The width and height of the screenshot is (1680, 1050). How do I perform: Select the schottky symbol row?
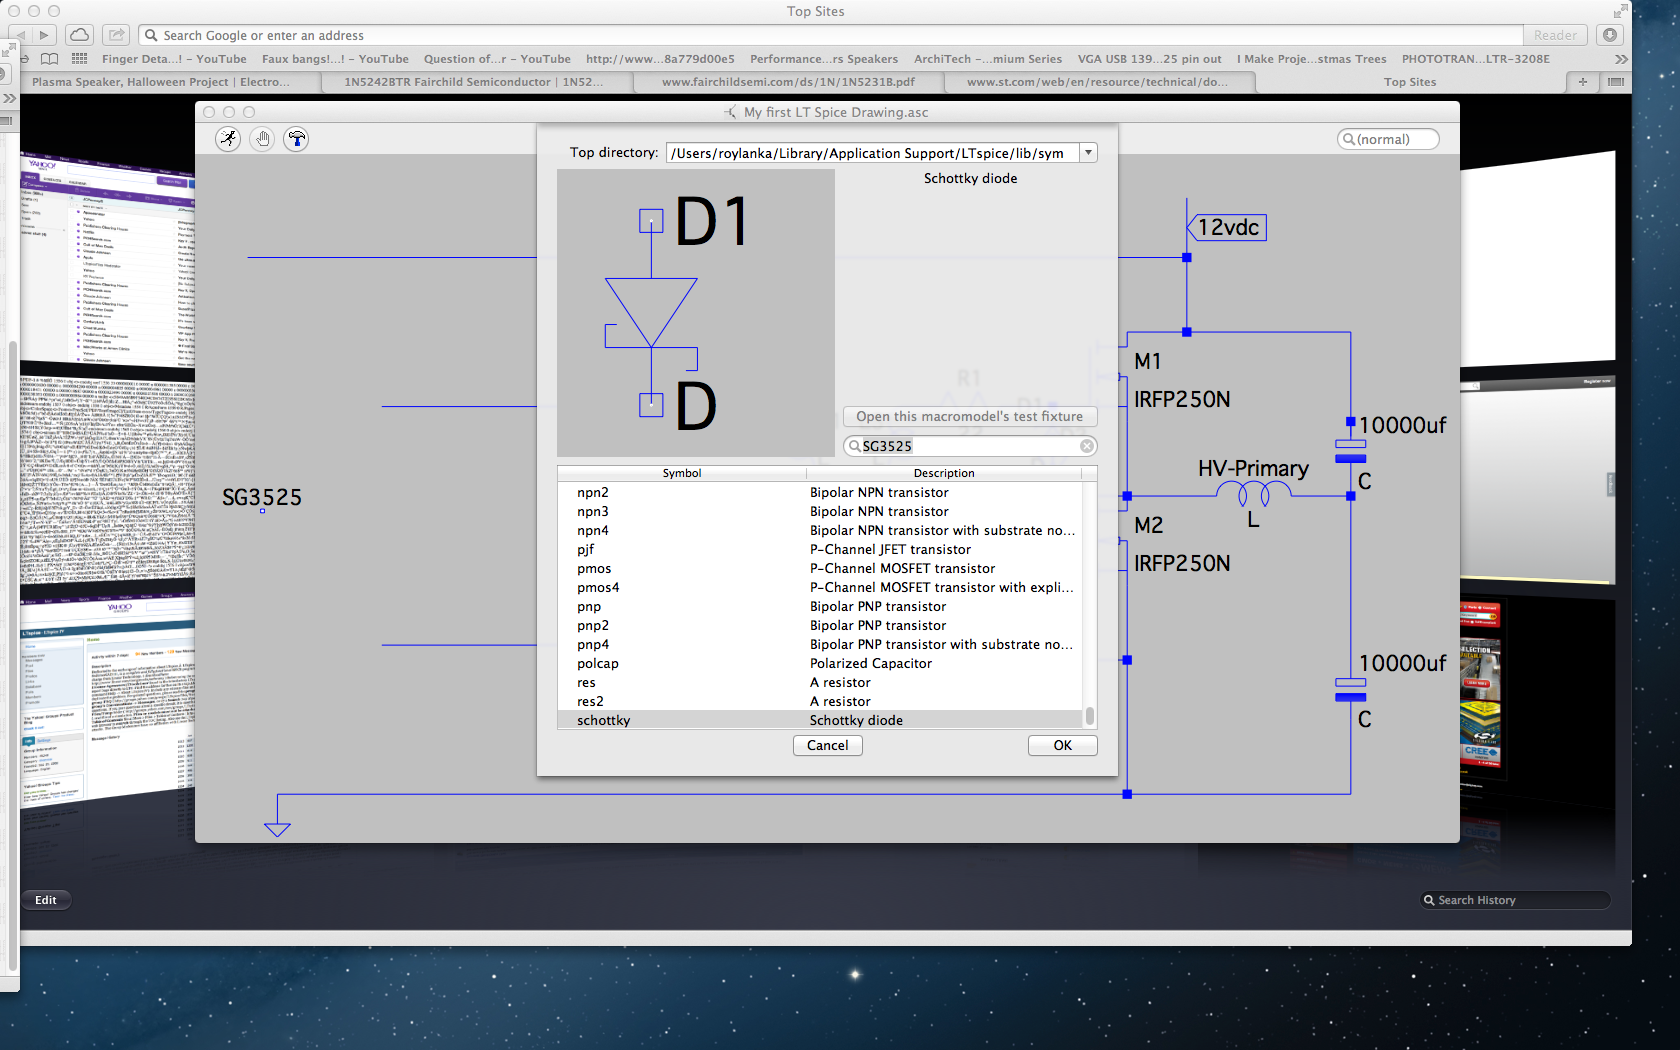coord(820,720)
